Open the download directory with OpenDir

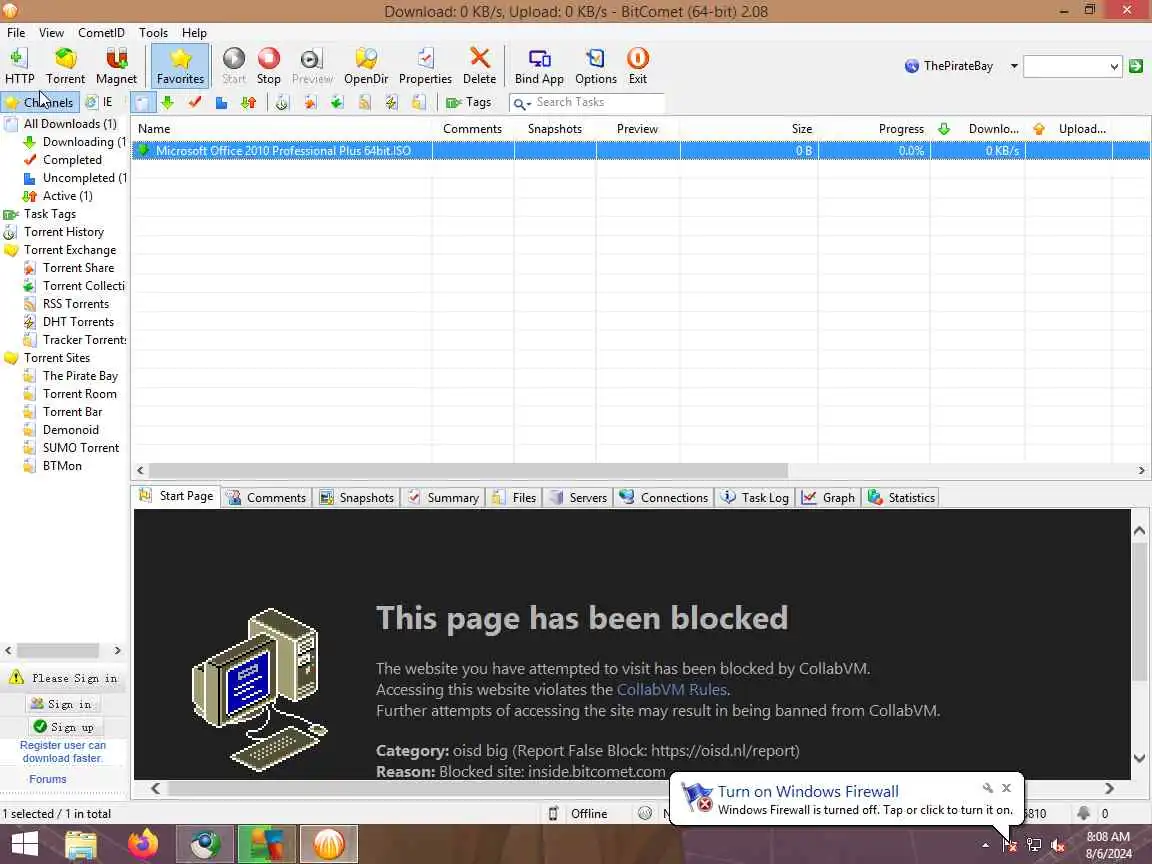click(x=366, y=66)
